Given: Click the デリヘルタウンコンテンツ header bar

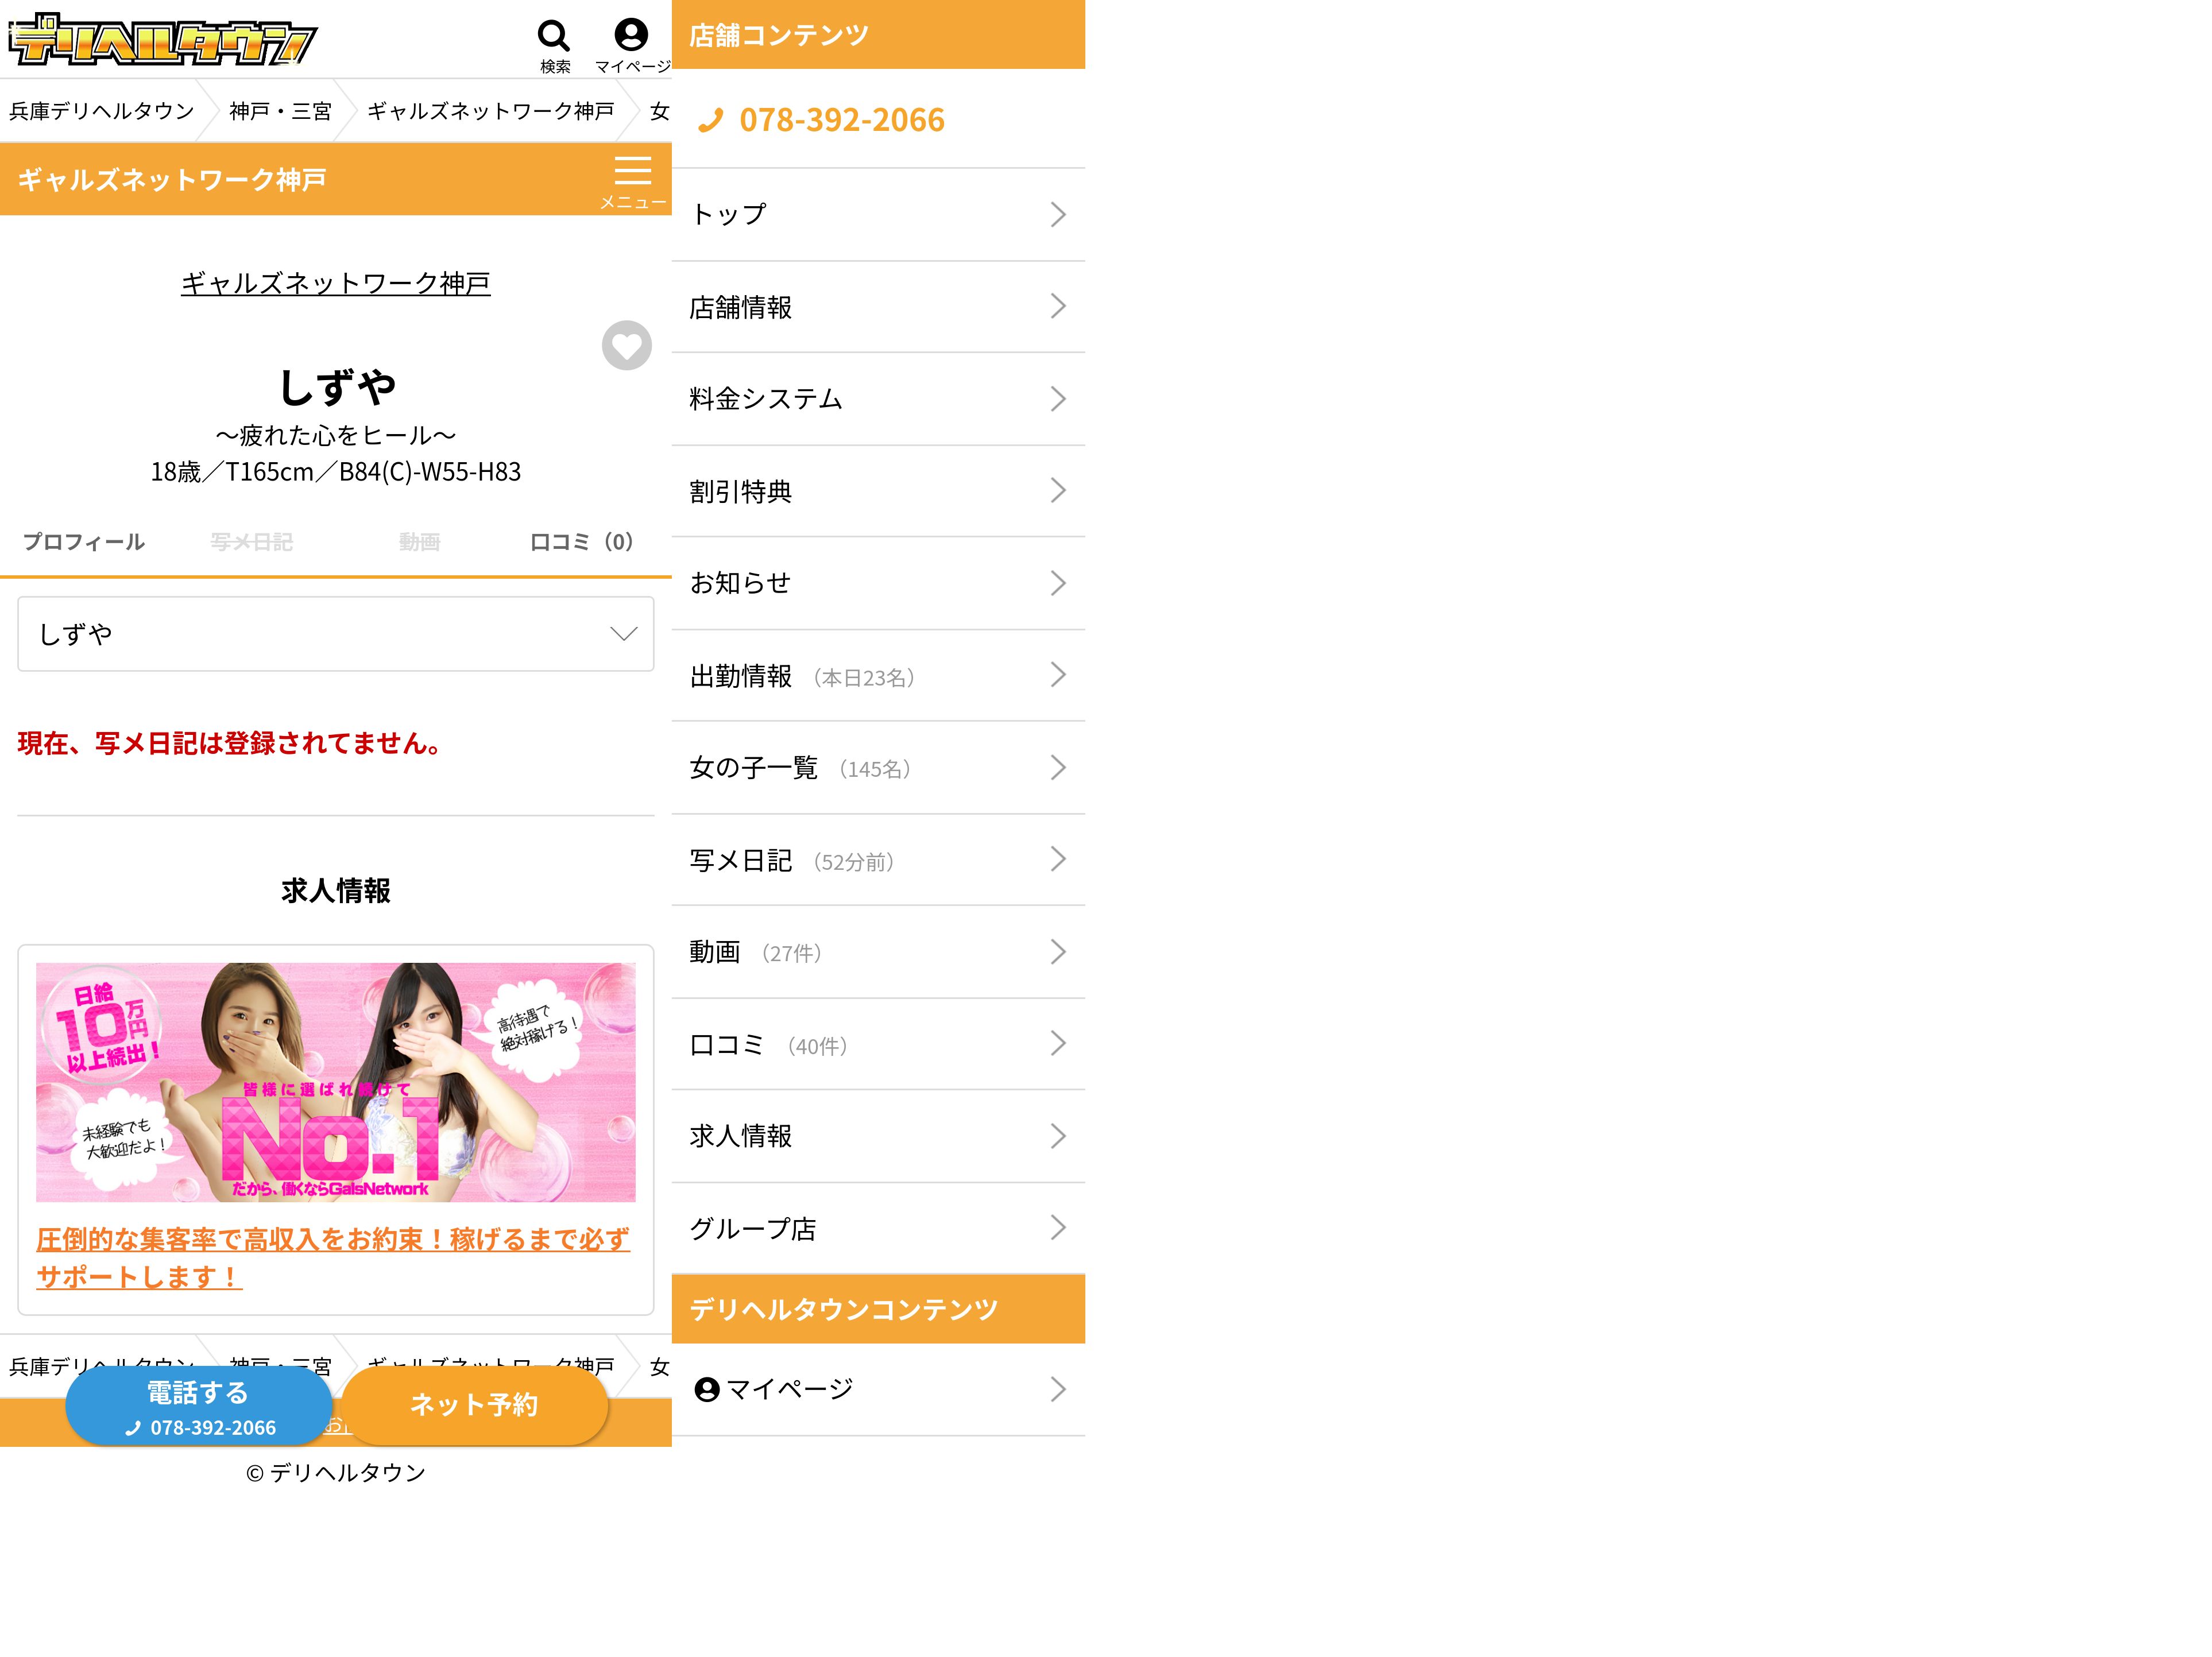Looking at the screenshot, I should point(878,1309).
